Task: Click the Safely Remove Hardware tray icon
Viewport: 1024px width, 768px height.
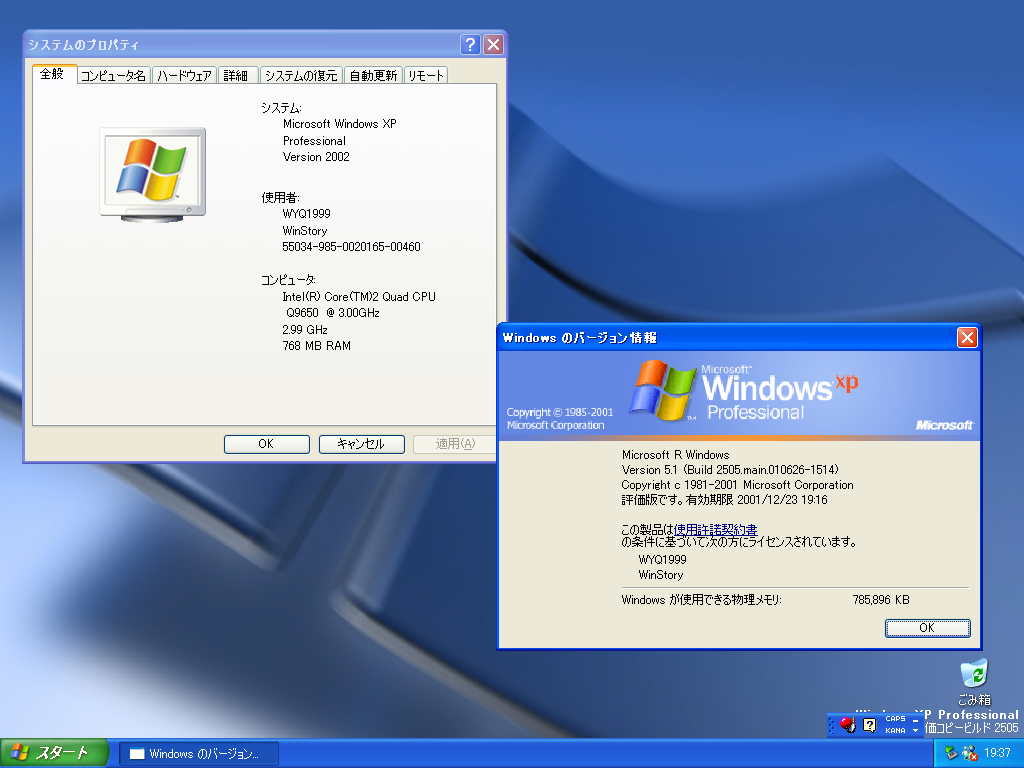Action: (x=950, y=753)
